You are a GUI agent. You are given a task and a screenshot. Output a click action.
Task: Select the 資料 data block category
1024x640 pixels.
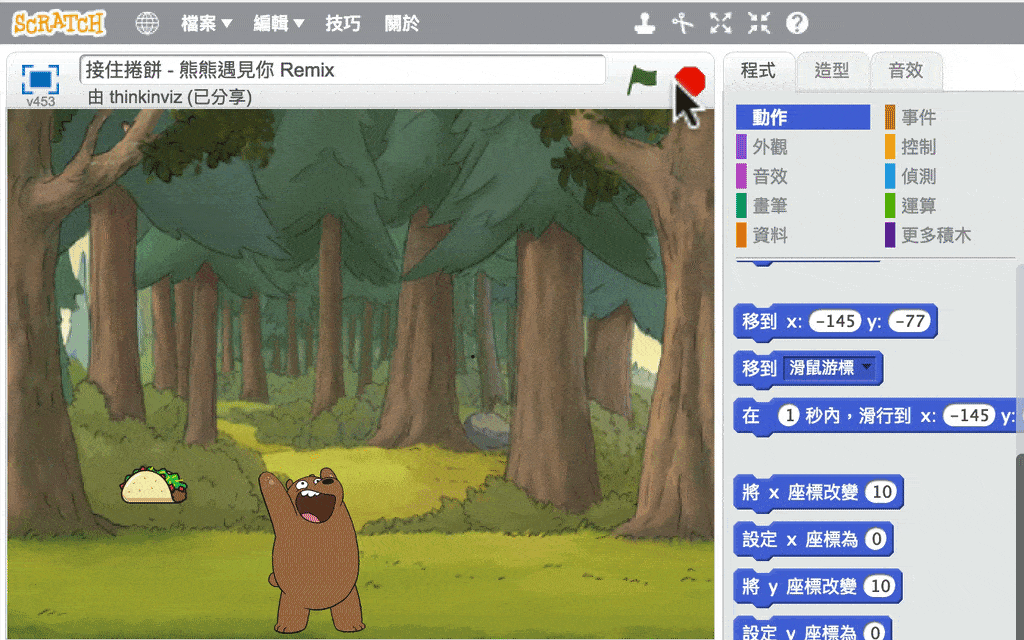(769, 235)
